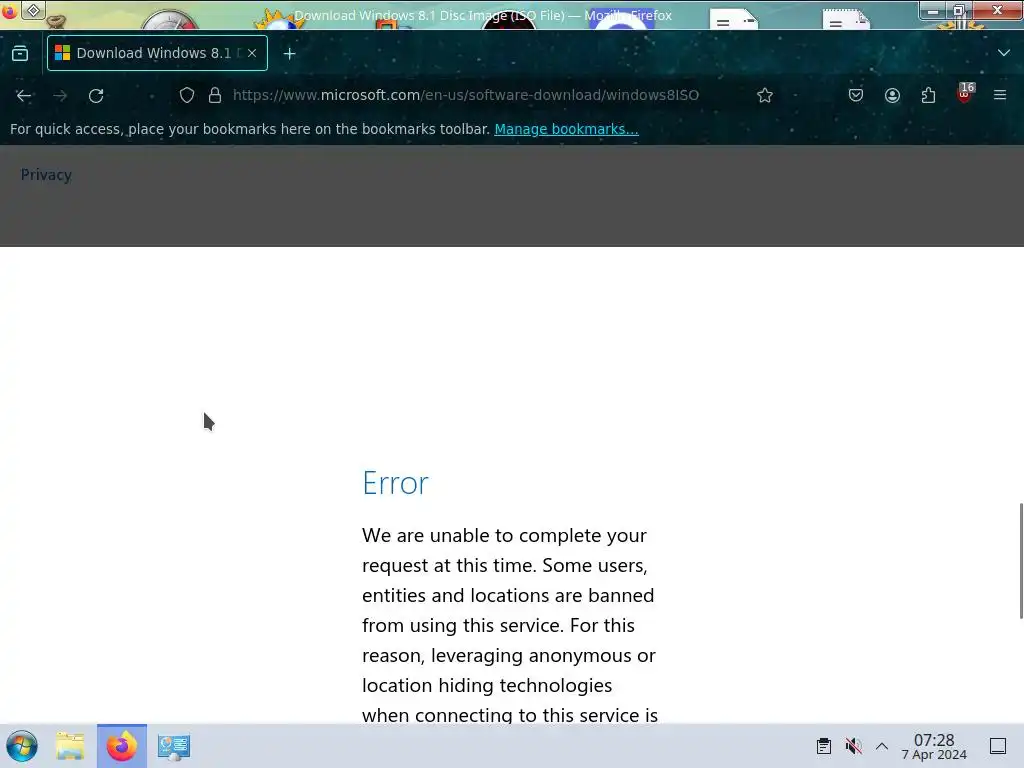
Task: Open the Privacy footer link
Action: coord(46,174)
